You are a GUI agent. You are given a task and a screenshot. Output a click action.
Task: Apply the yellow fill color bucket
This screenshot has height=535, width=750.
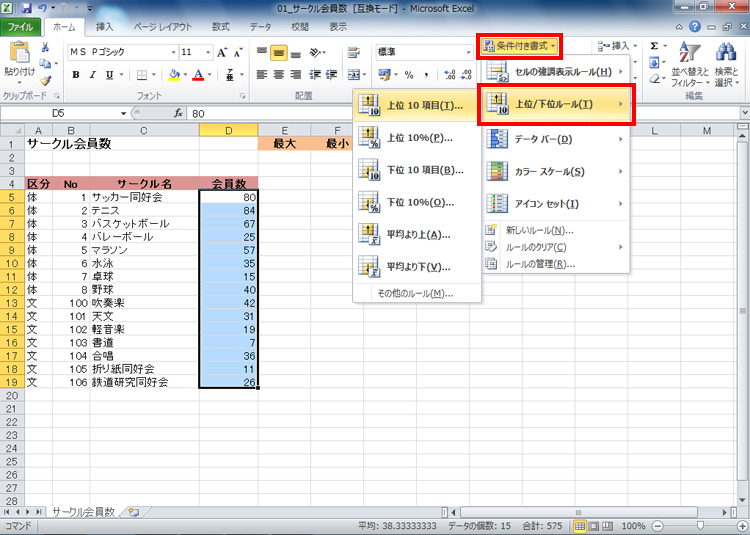pyautogui.click(x=174, y=75)
